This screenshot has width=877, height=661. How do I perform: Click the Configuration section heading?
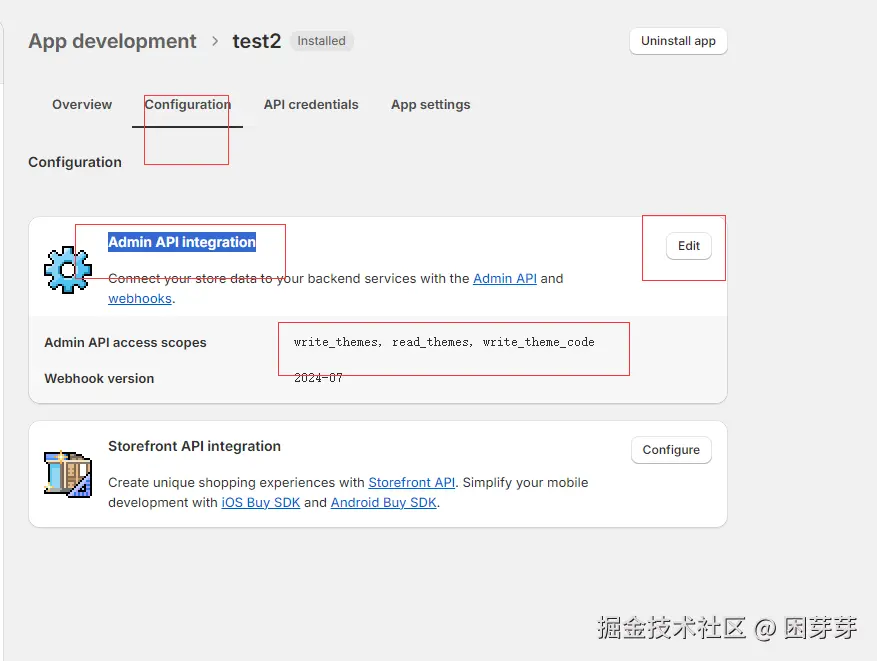(75, 162)
